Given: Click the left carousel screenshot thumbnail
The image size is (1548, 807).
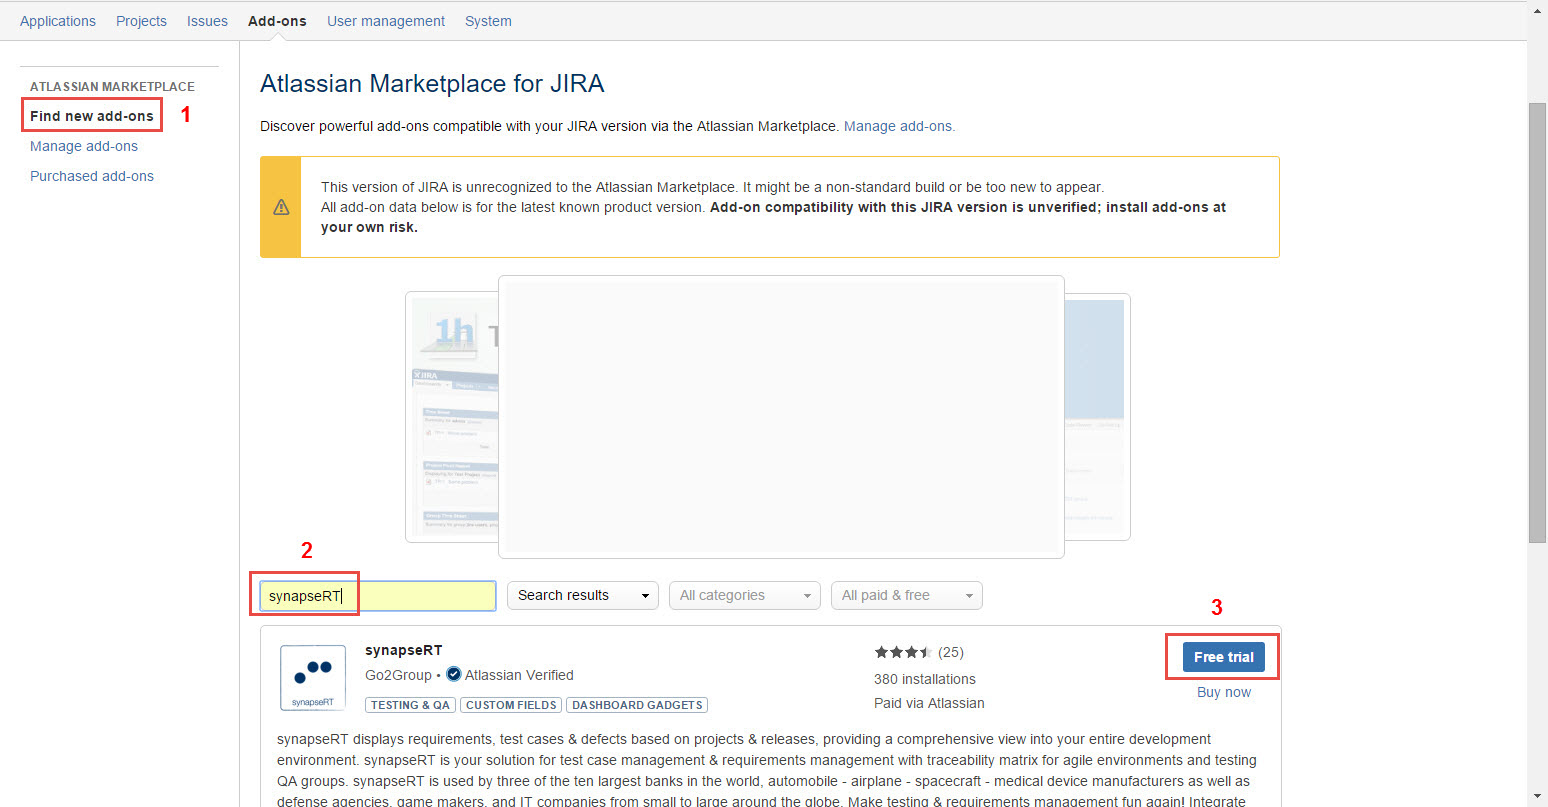Looking at the screenshot, I should (451, 417).
